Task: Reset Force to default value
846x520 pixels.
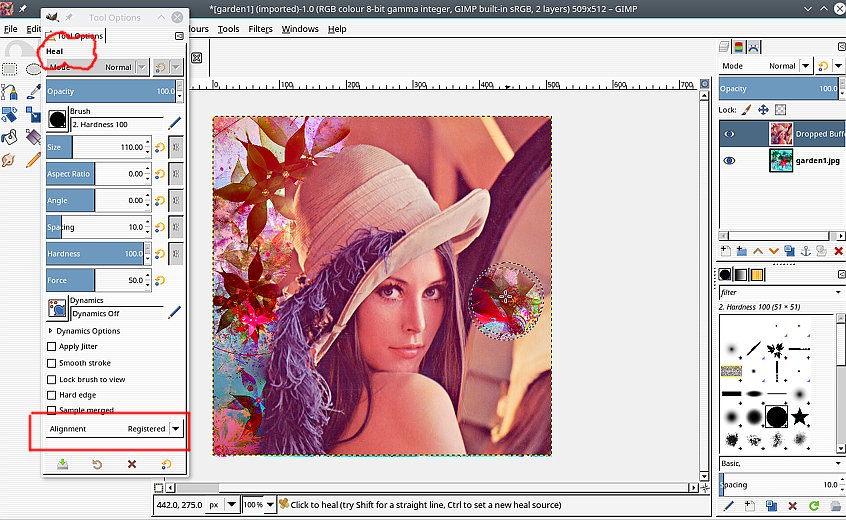Action: (160, 280)
